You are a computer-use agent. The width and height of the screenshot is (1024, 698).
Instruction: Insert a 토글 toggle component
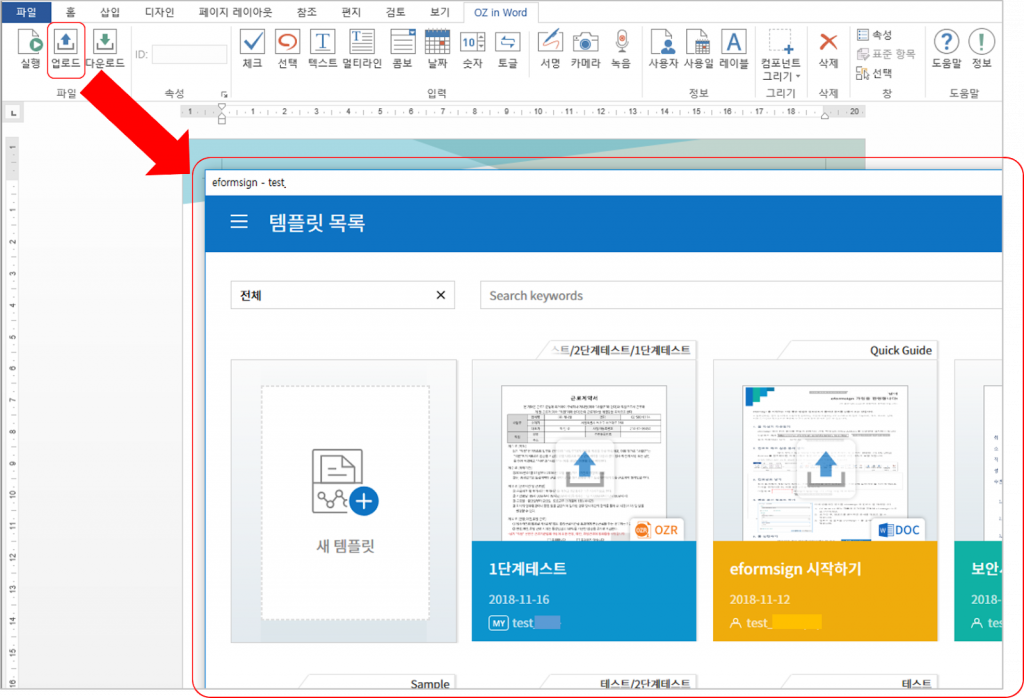click(507, 49)
